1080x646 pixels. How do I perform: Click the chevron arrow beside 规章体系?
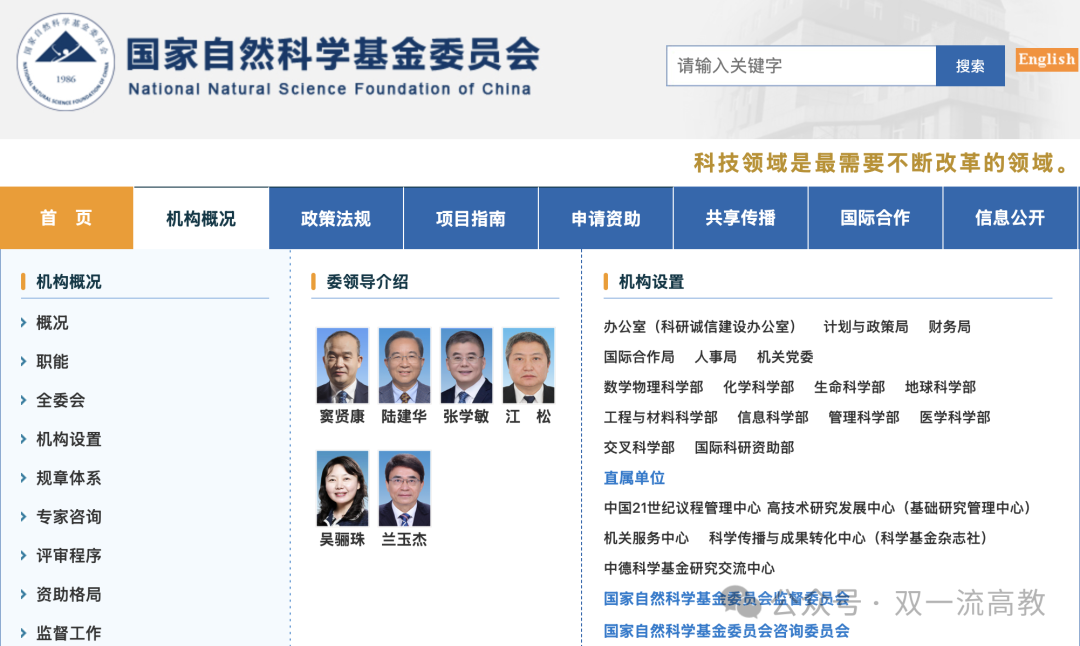[x=23, y=477]
